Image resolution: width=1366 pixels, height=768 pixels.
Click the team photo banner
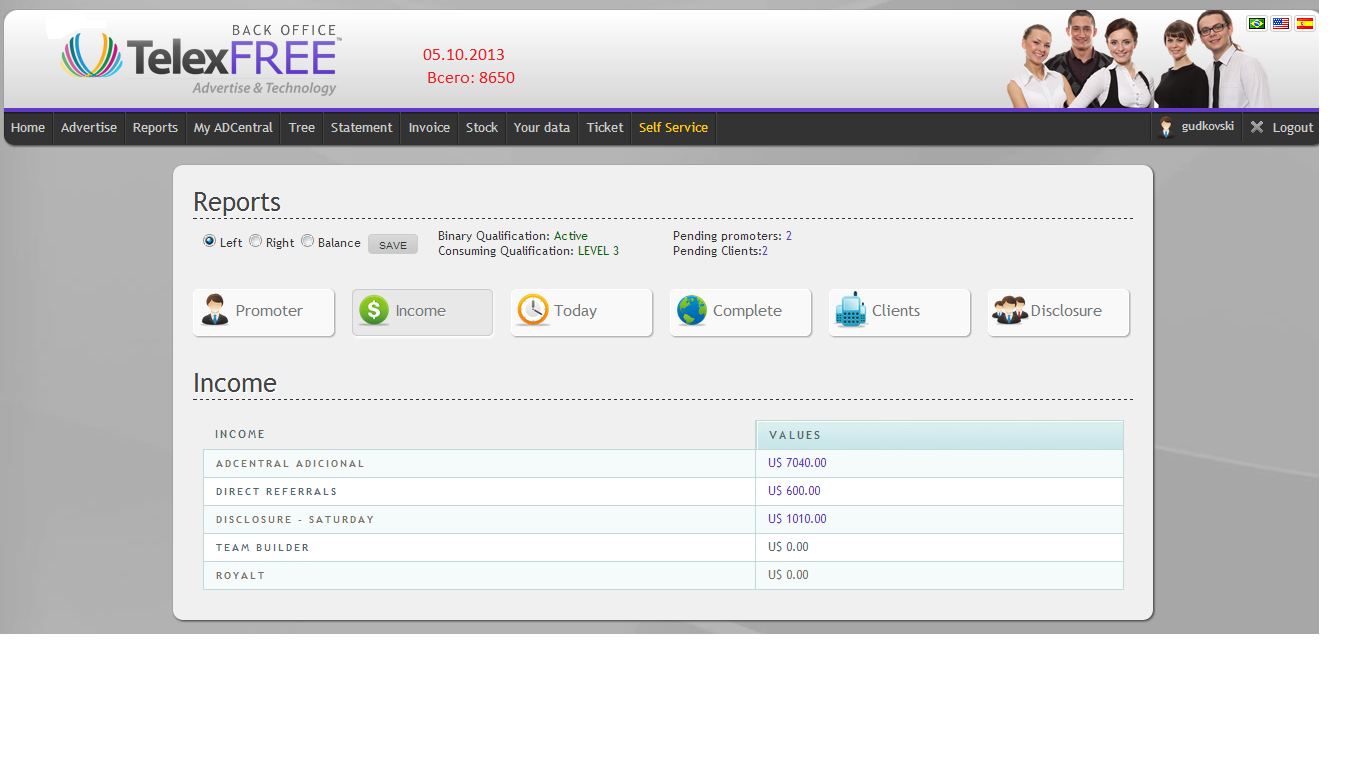coord(1140,58)
